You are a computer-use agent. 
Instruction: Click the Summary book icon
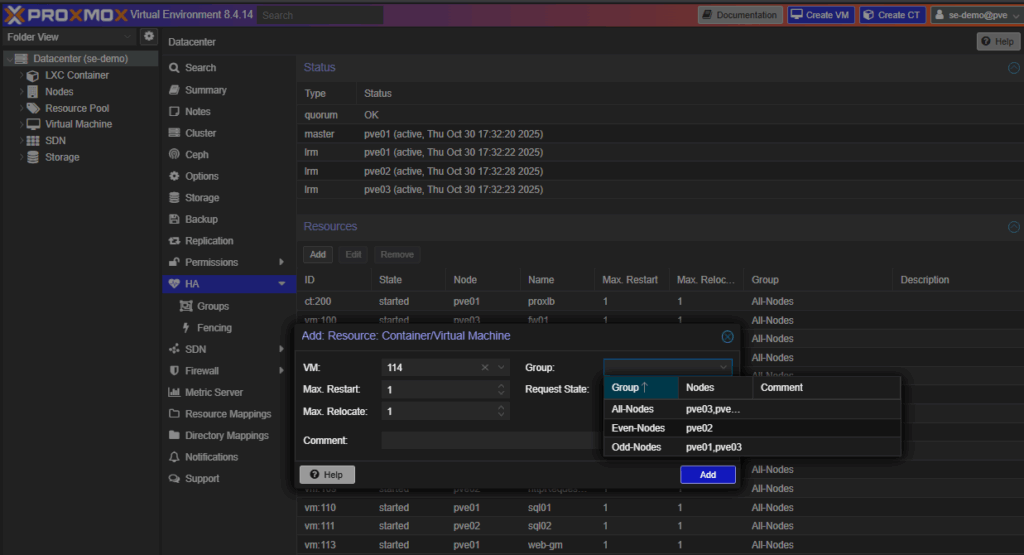(x=174, y=90)
